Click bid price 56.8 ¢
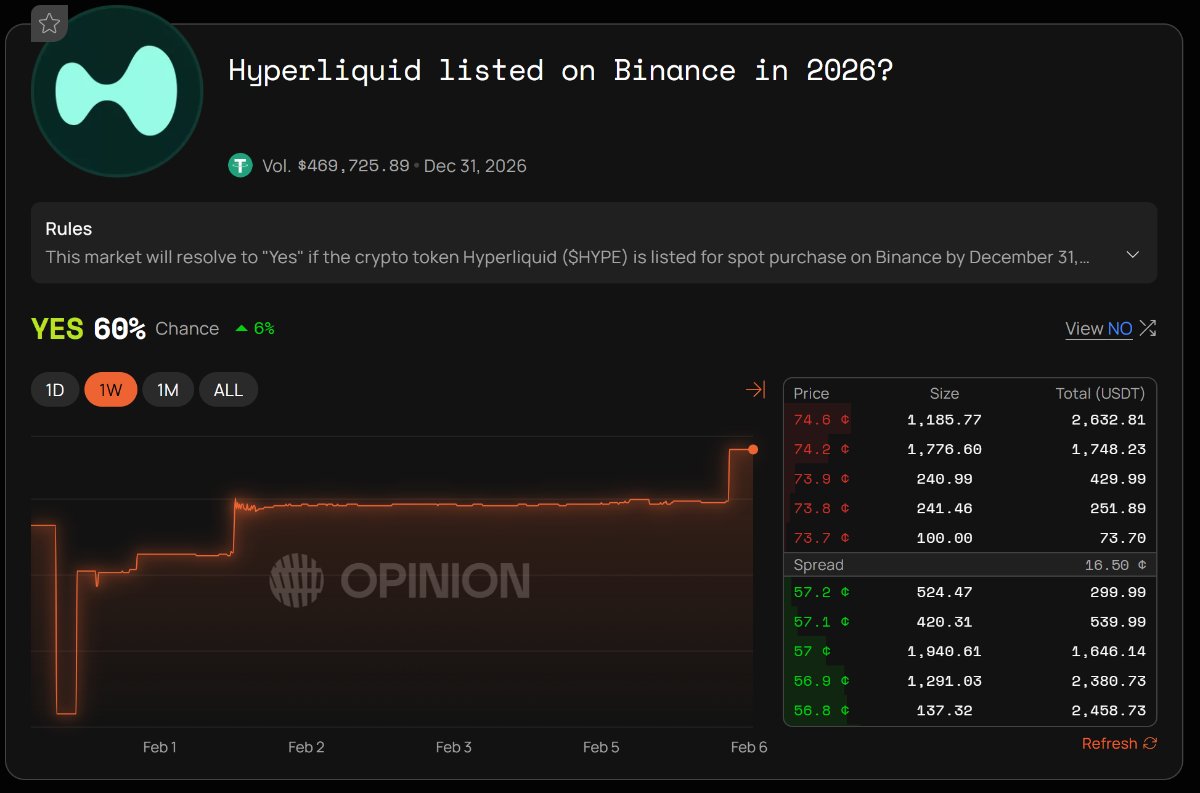Screen dimensions: 1200x793 click(821, 710)
